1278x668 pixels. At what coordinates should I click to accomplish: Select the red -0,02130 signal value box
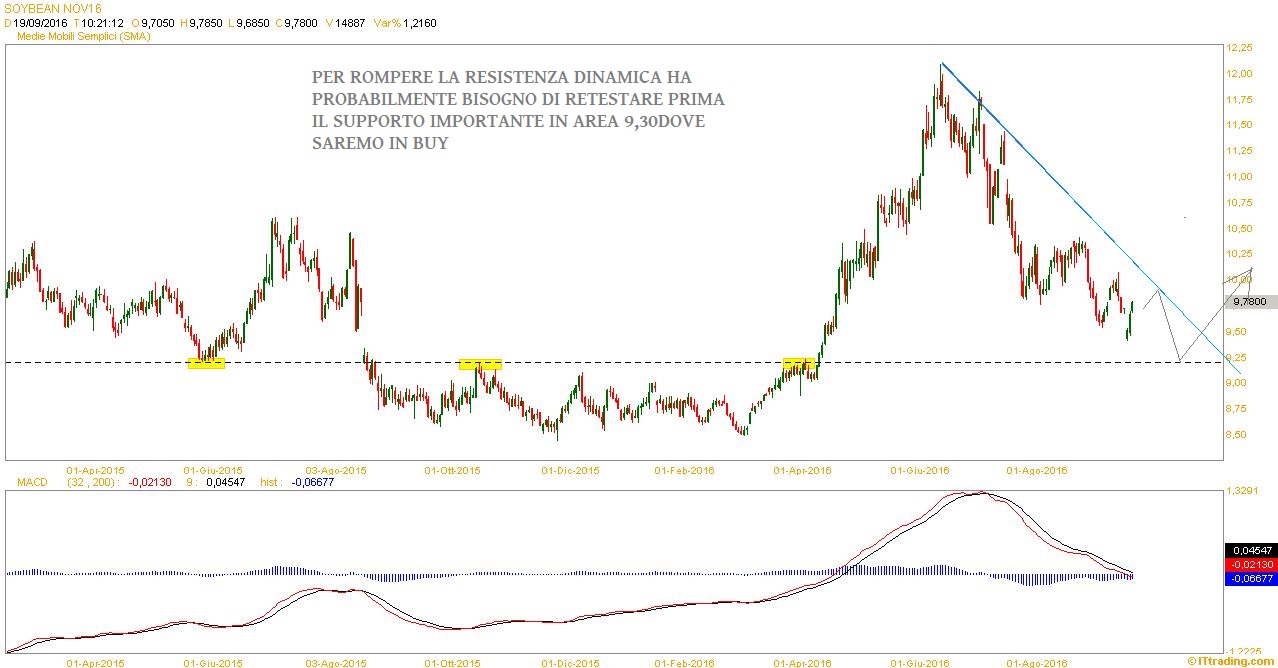click(1250, 564)
